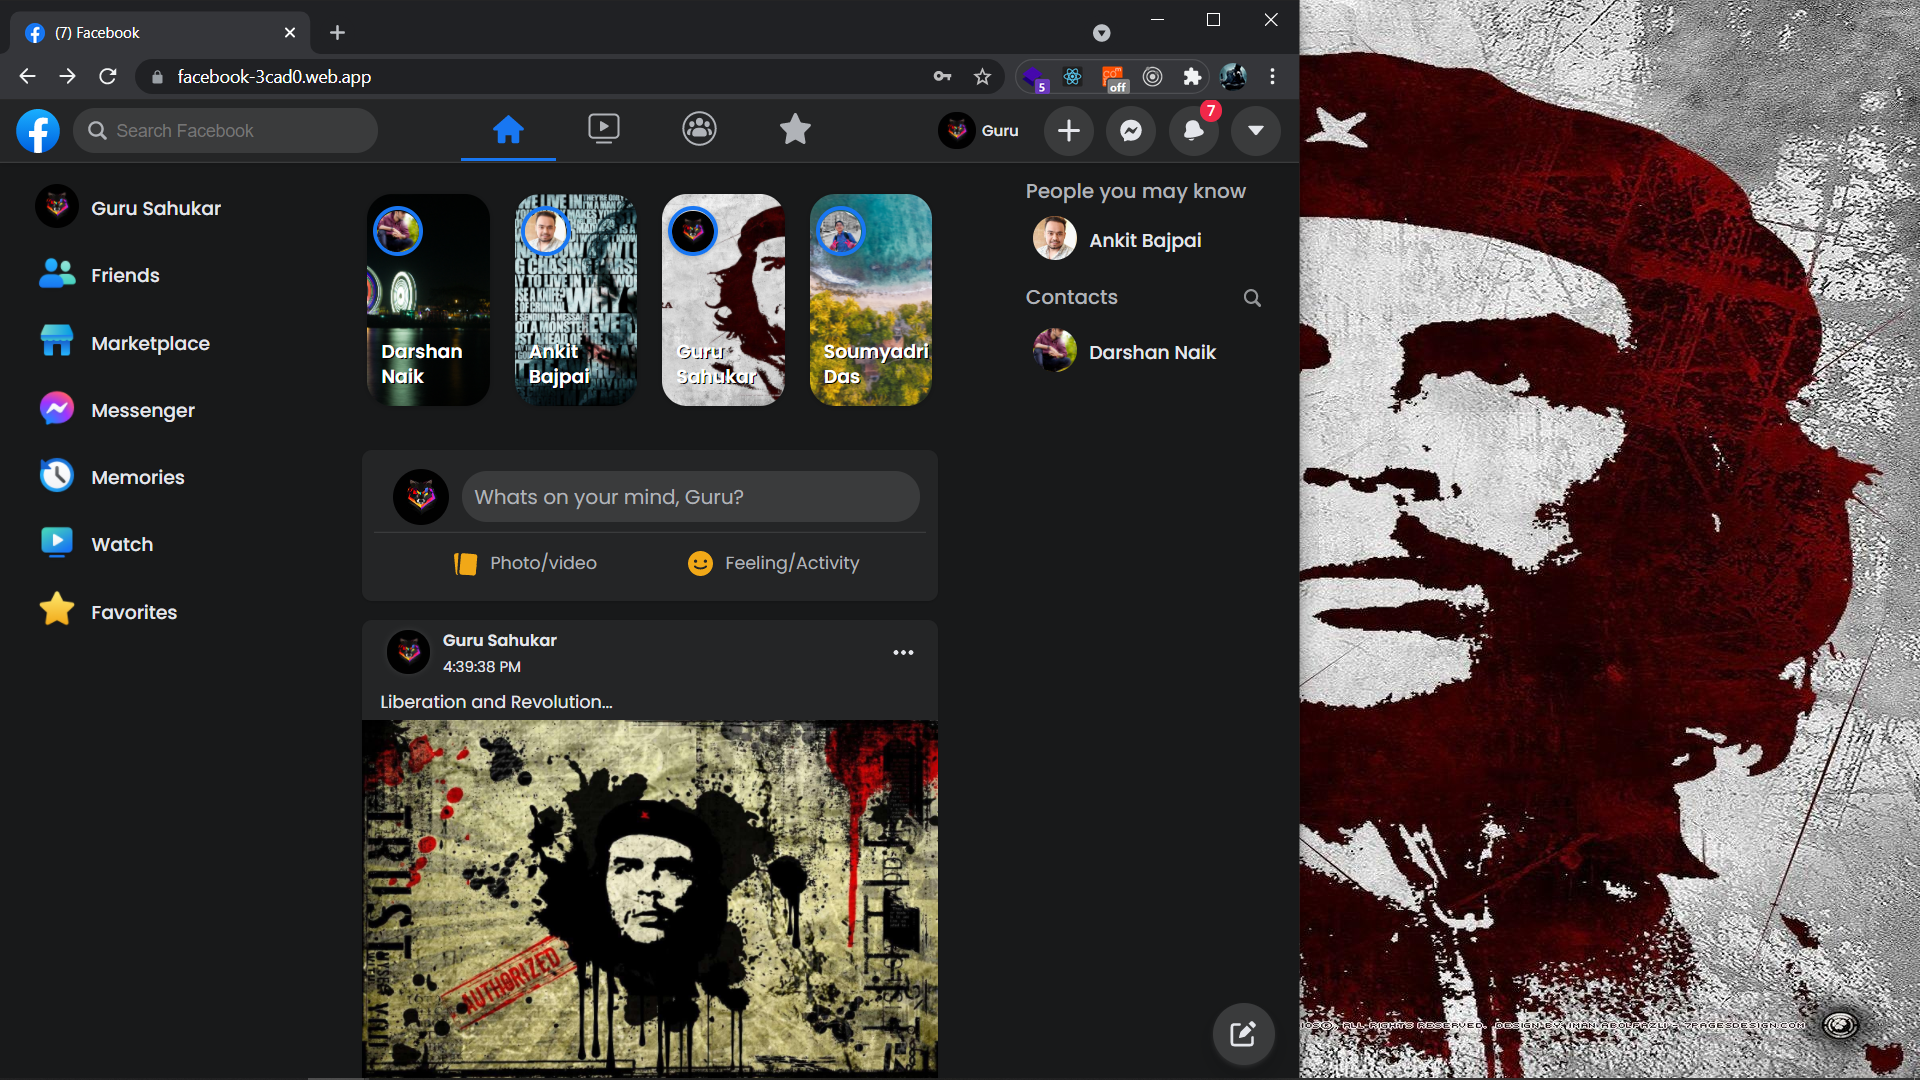Close the Facebook browser tab
Screen dimensions: 1920x1080
[290, 33]
